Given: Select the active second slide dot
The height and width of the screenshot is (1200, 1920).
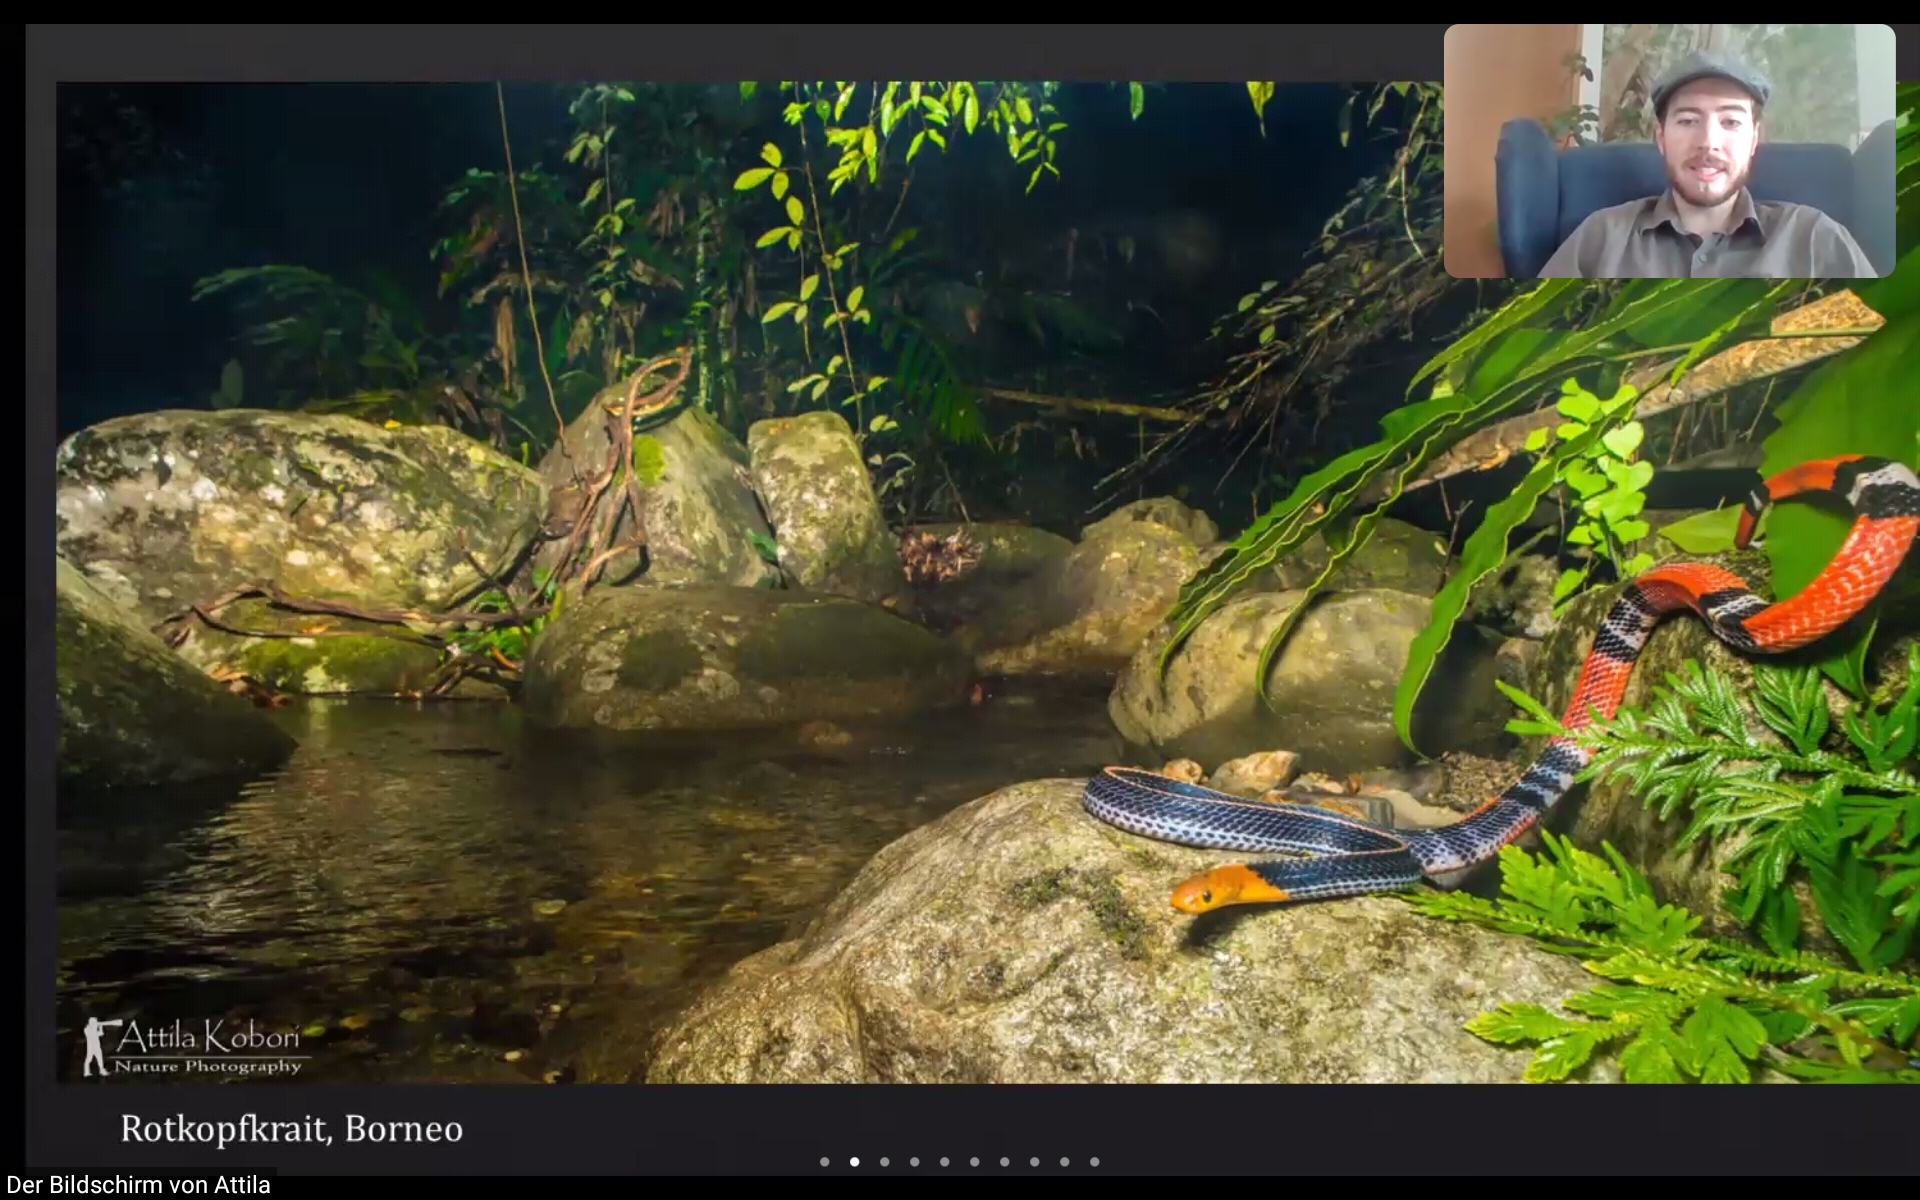Looking at the screenshot, I should (855, 1162).
